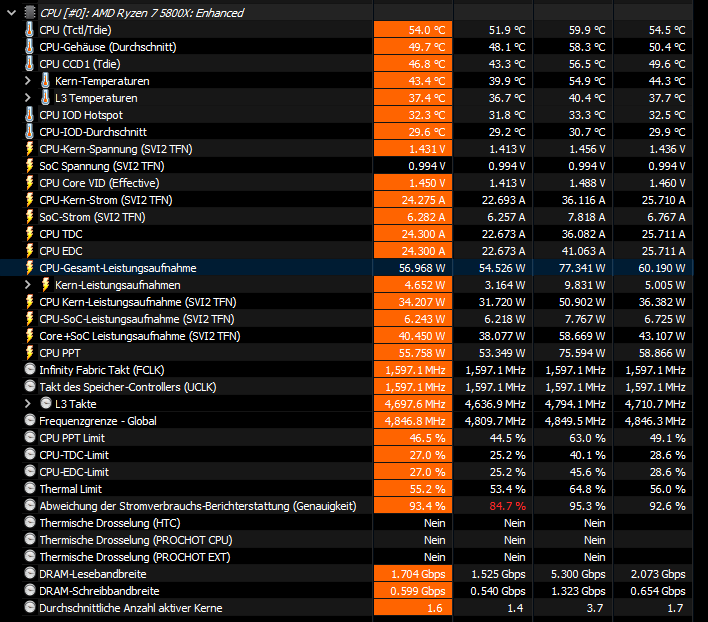Click clock icon beside Infinity Fabric Takt (FCLK)
The image size is (708, 622).
30,370
